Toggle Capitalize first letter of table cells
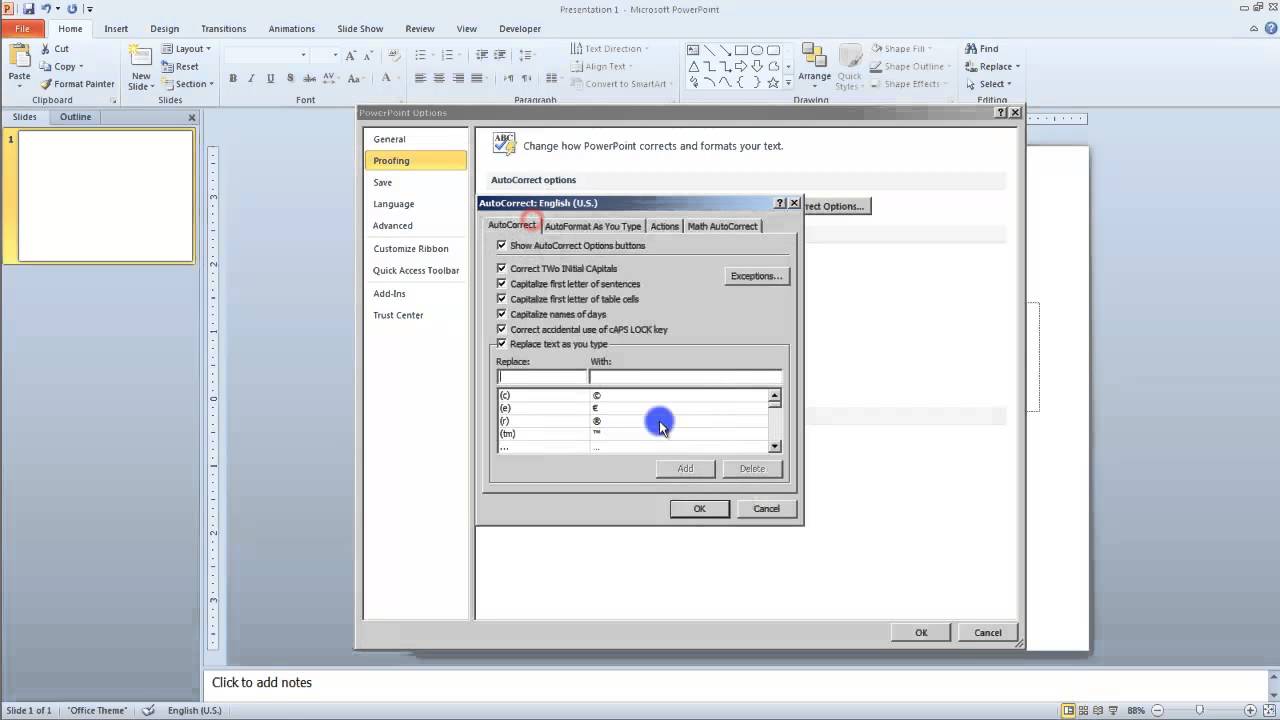Viewport: 1280px width, 720px height. [x=502, y=298]
